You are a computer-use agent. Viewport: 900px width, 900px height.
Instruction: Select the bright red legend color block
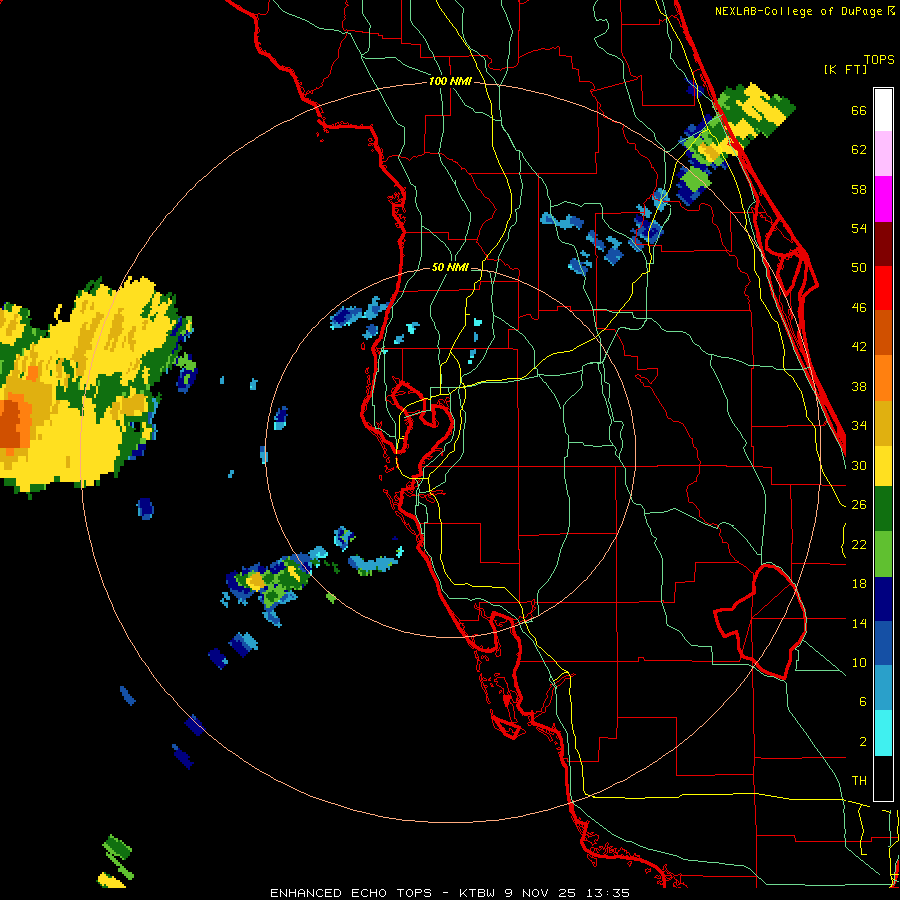883,288
